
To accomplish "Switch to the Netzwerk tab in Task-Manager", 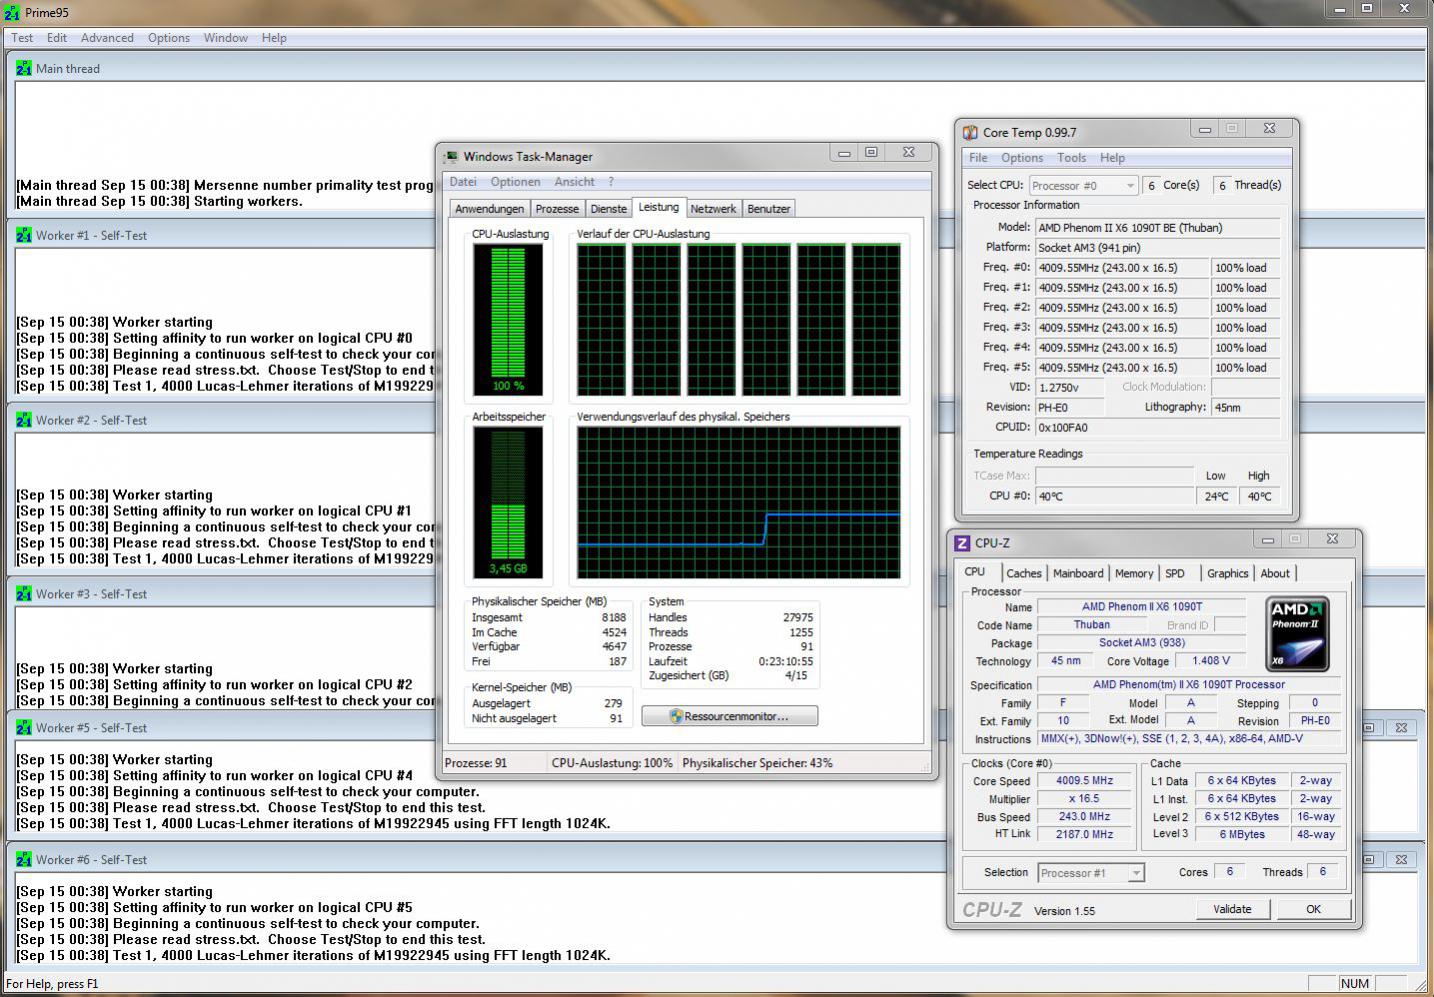I will point(713,209).
